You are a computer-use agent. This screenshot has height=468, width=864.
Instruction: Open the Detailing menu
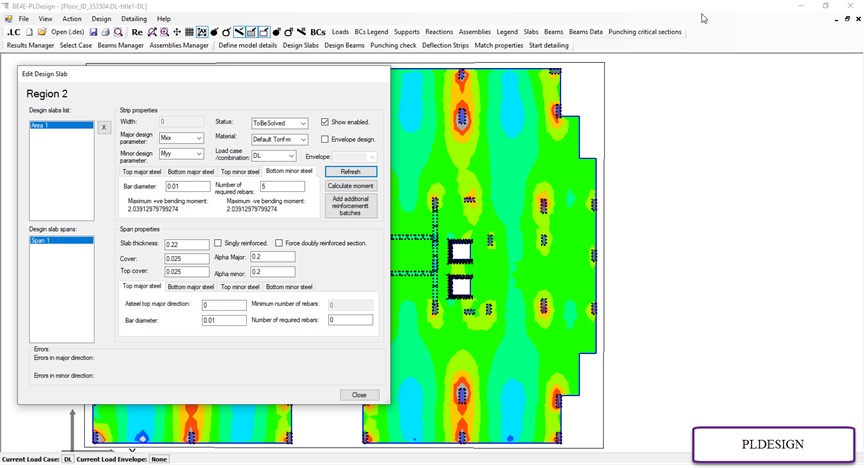click(134, 19)
